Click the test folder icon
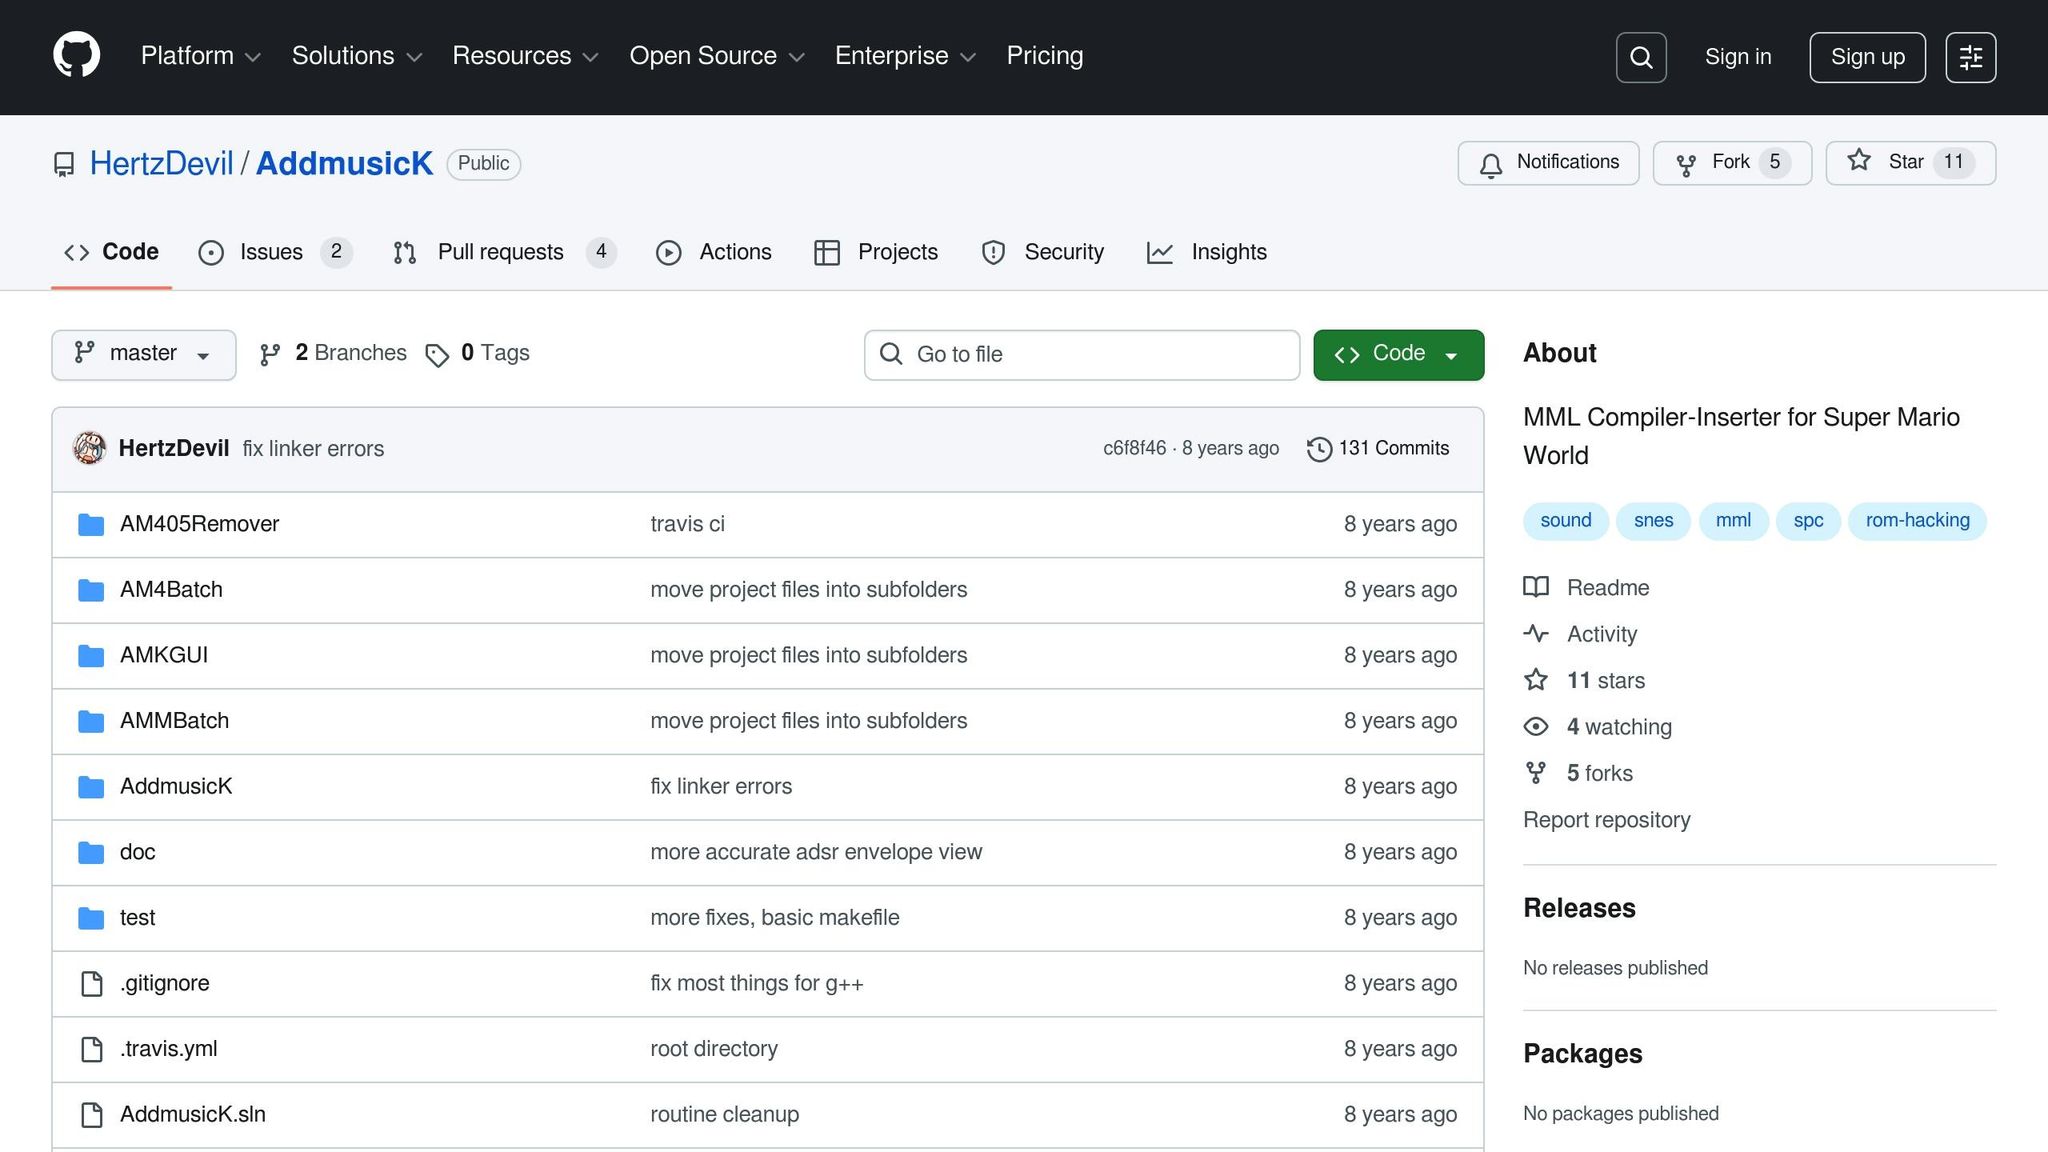The height and width of the screenshot is (1152, 2048). [x=91, y=918]
